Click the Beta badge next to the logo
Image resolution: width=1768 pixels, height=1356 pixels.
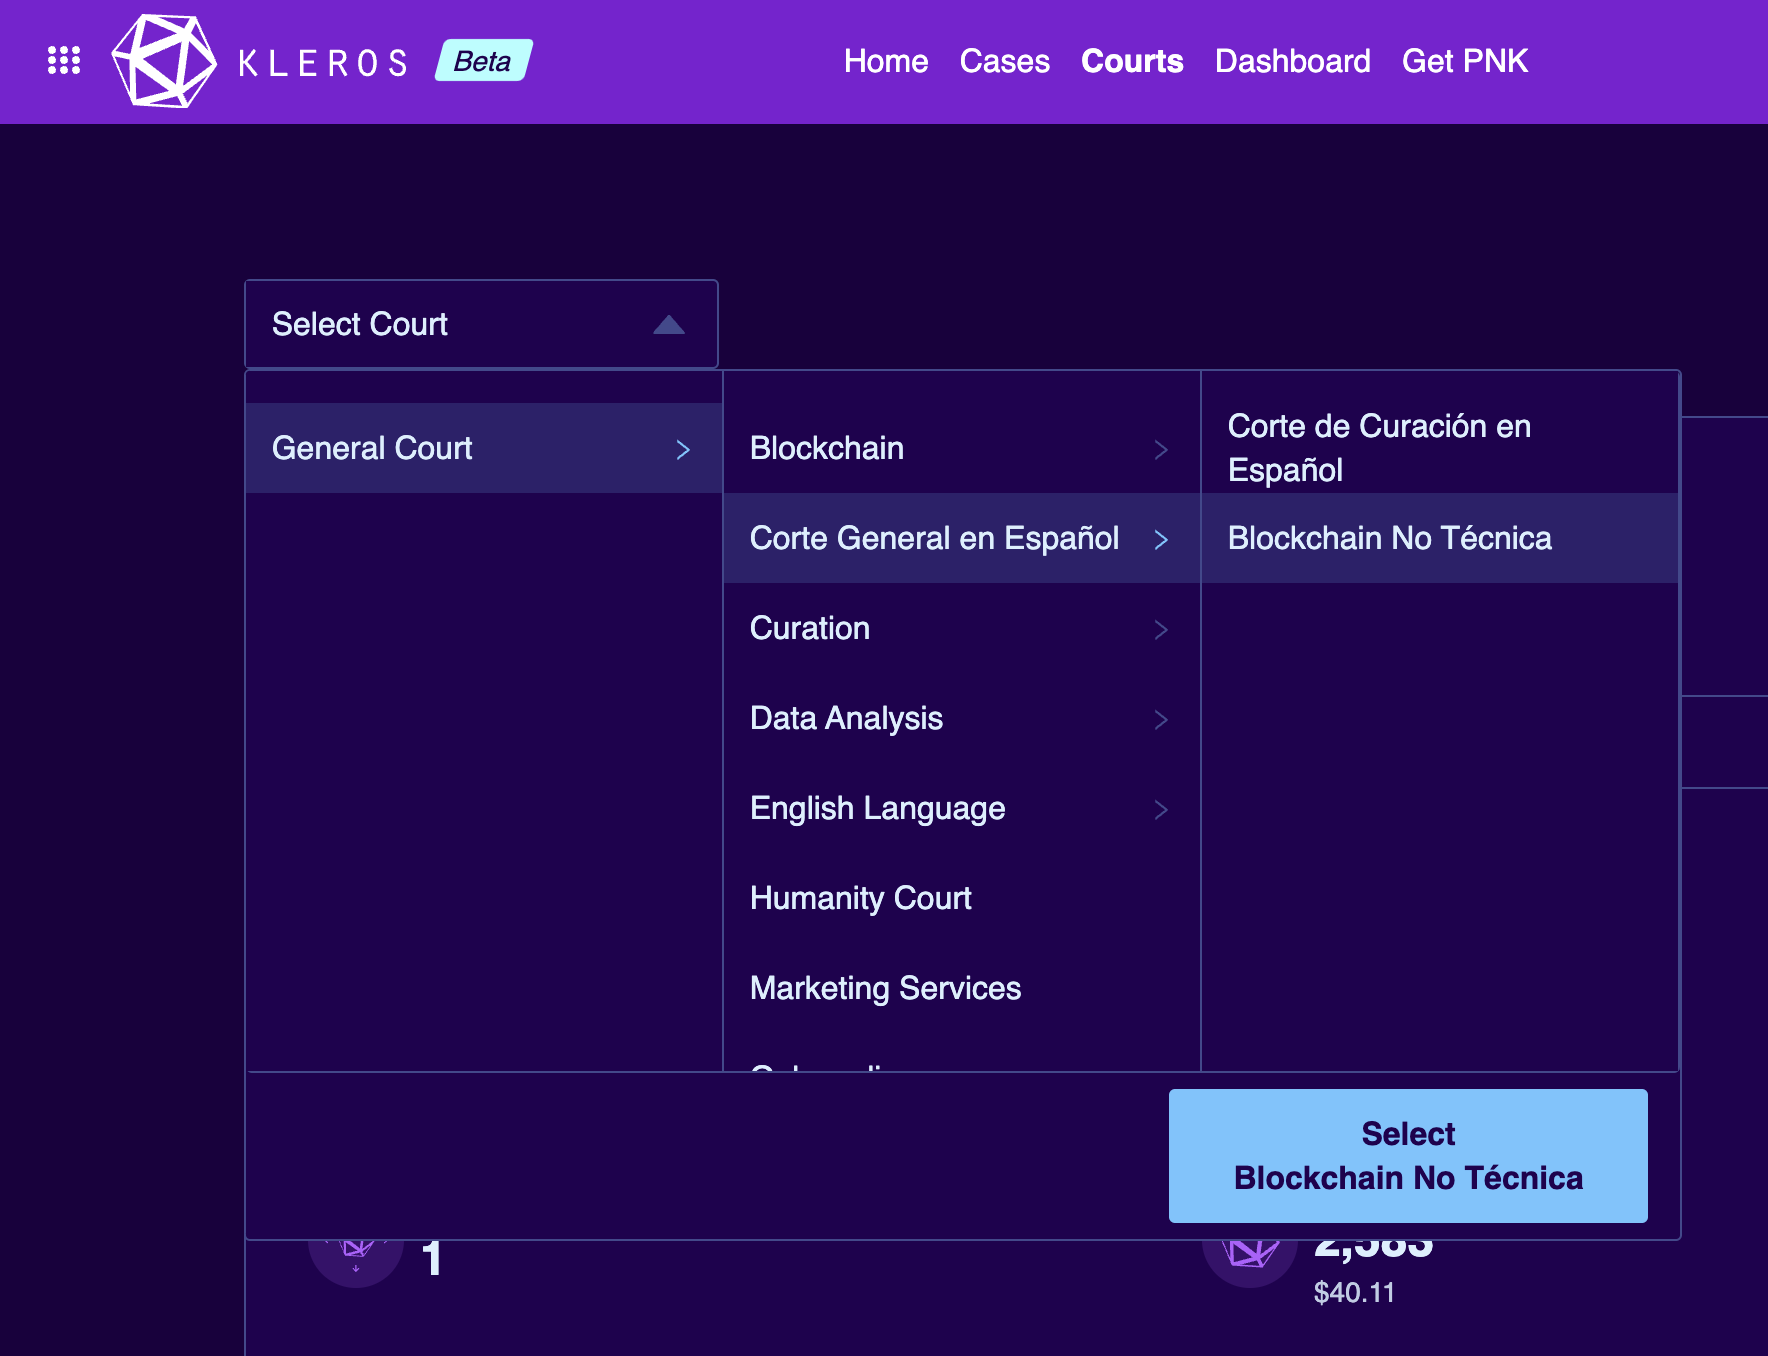click(481, 61)
